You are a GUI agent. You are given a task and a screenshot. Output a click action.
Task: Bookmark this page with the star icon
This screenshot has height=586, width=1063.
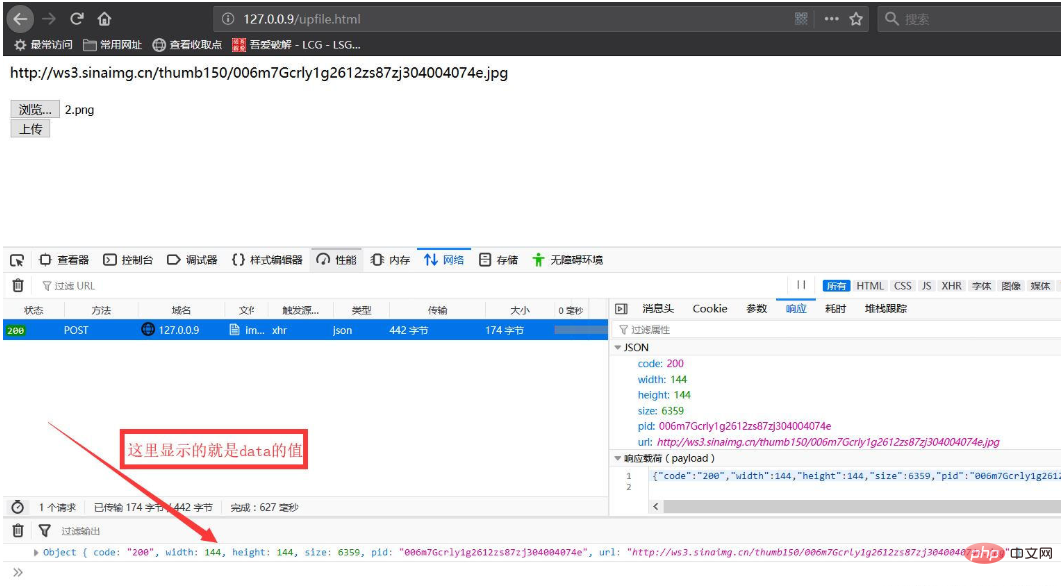(856, 19)
